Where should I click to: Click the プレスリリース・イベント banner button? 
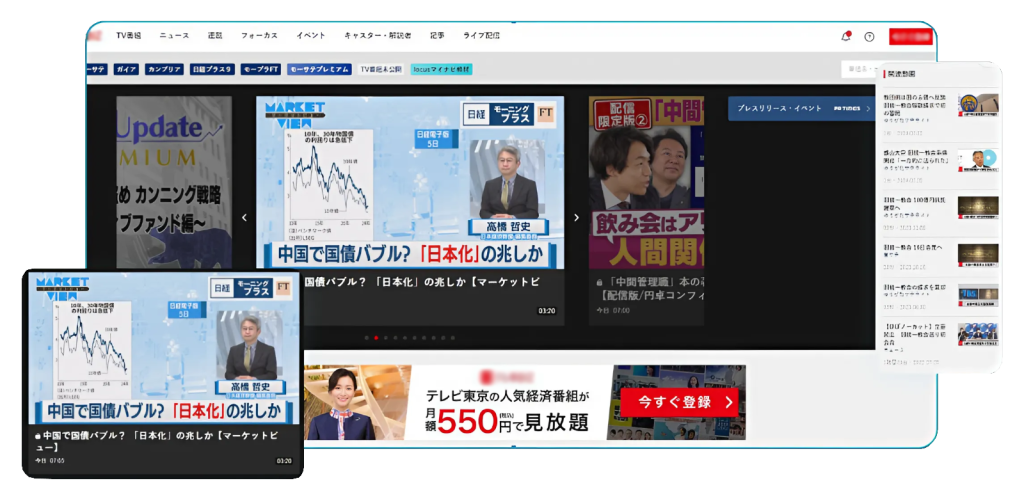(801, 108)
